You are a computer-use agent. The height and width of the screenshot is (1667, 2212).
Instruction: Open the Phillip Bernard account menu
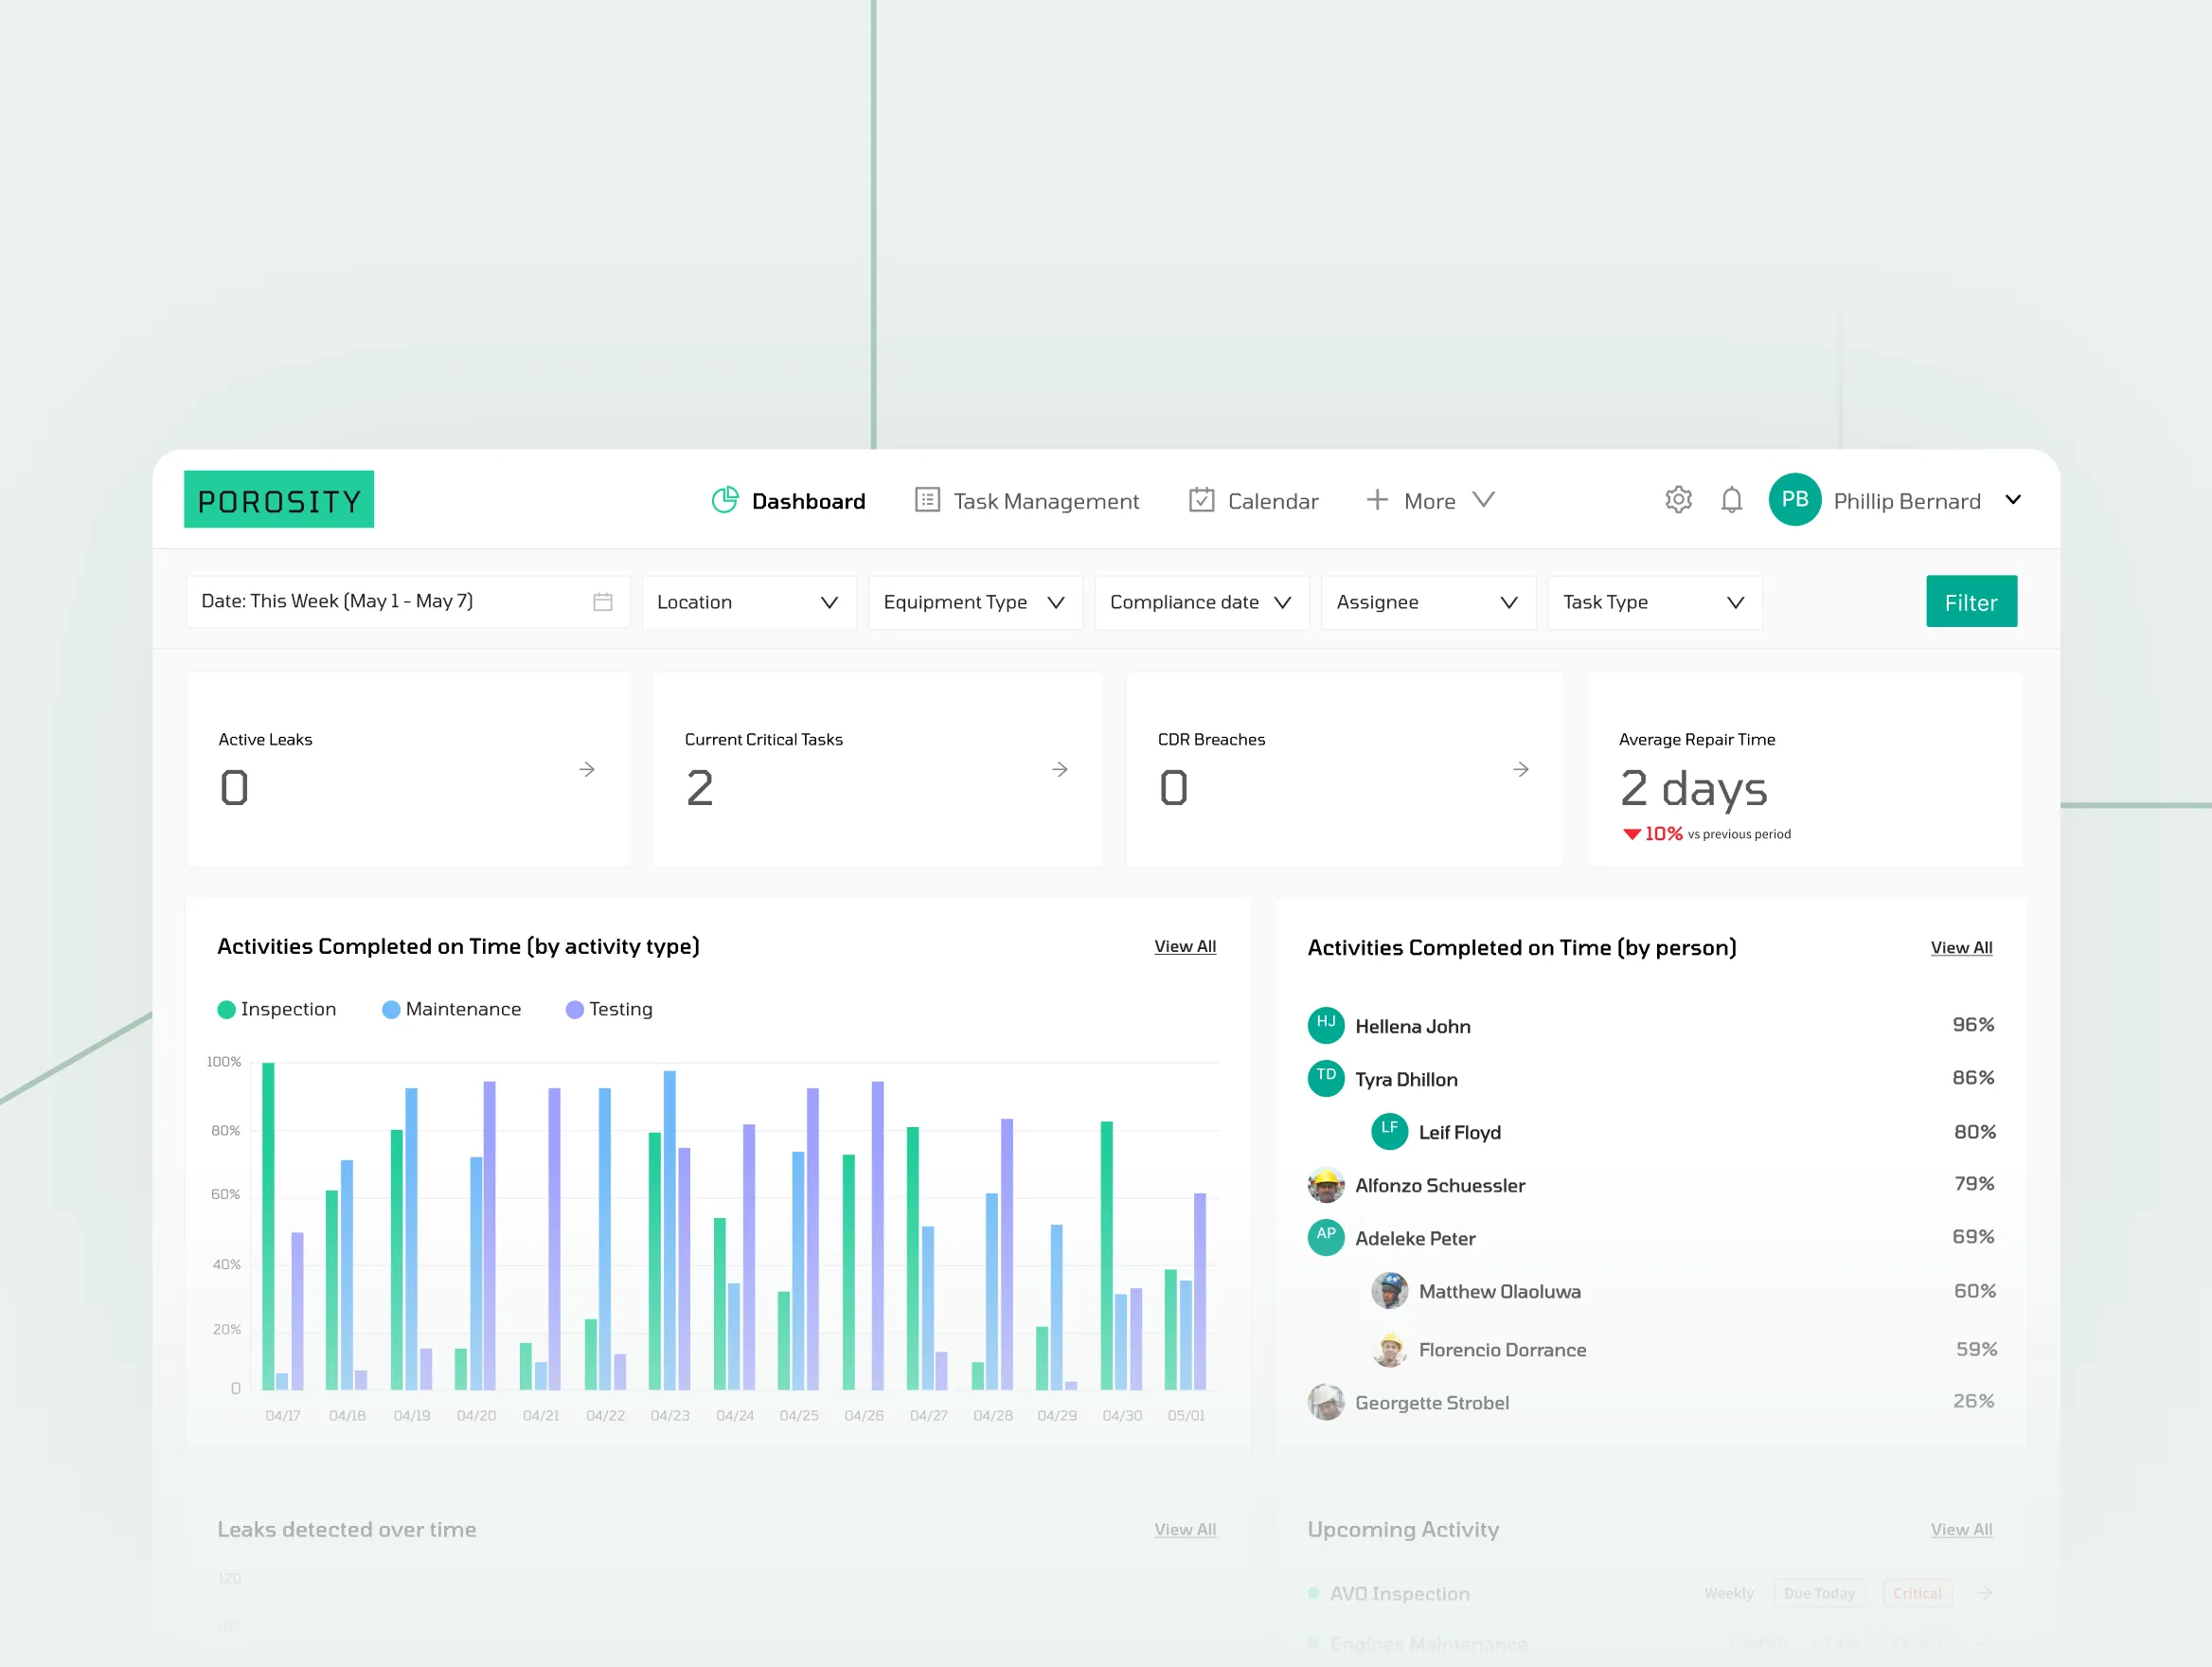click(x=1907, y=500)
